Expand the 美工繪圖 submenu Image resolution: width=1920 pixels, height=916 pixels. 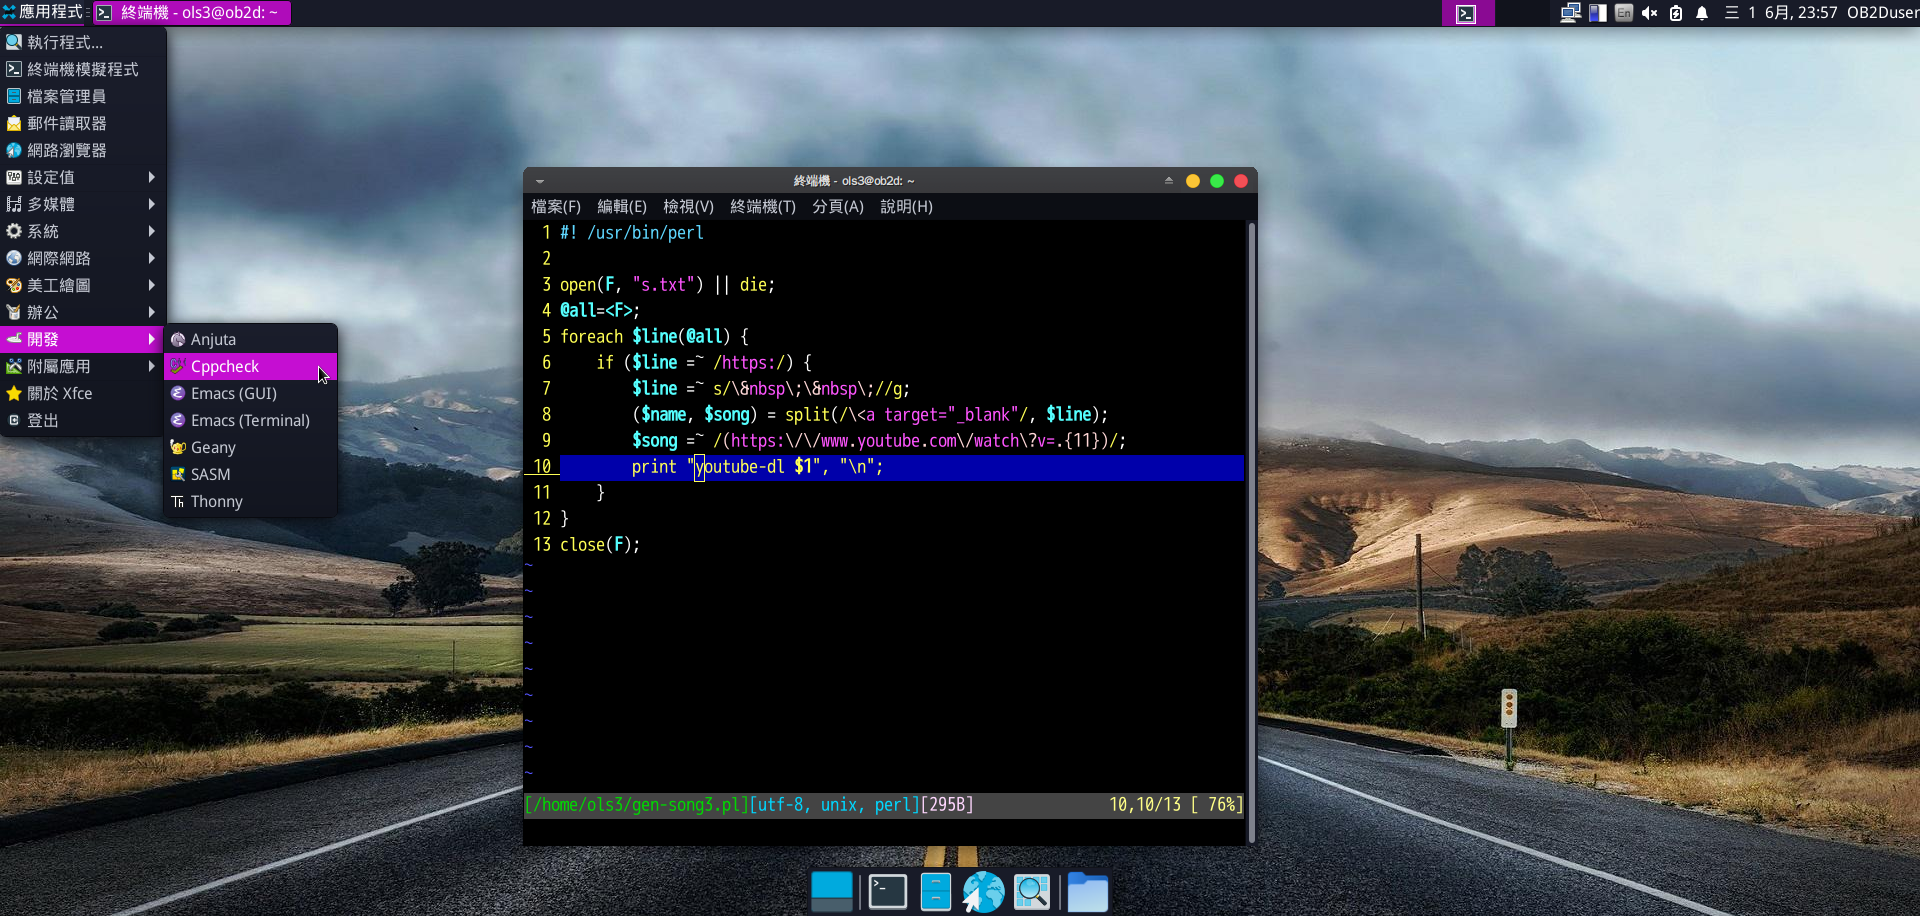tap(82, 285)
